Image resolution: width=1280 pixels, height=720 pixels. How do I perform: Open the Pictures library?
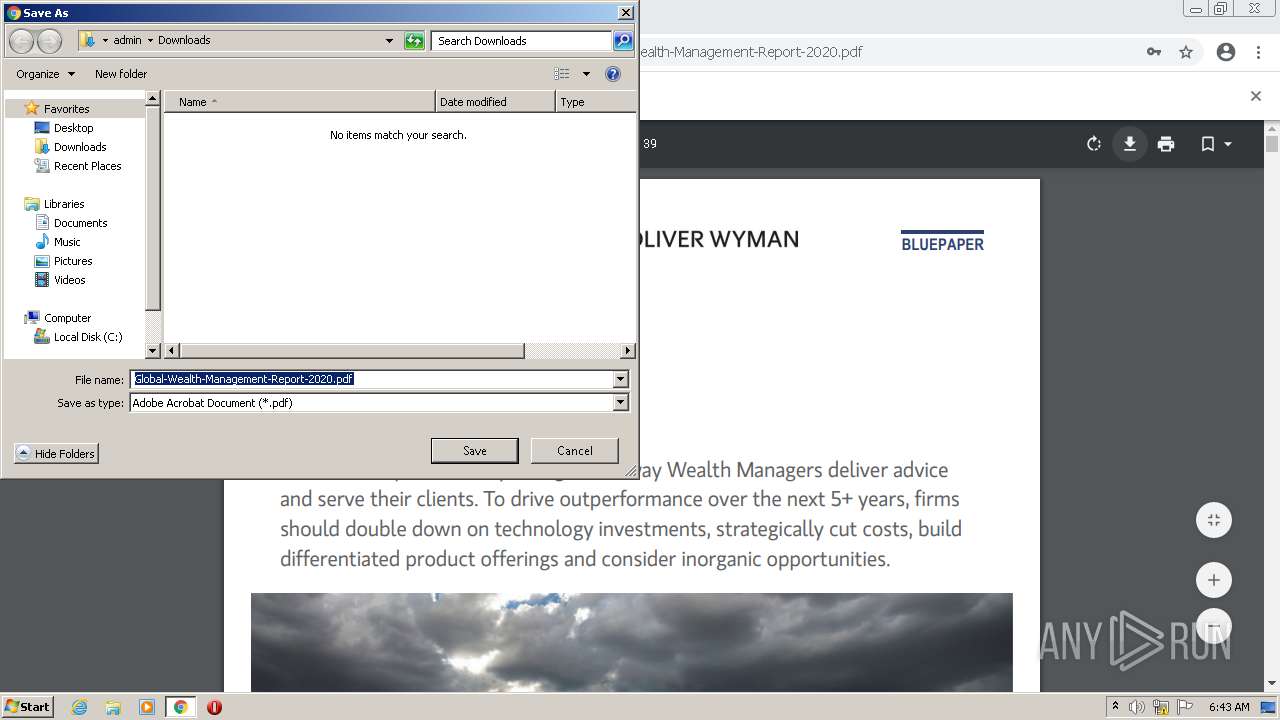tap(73, 261)
